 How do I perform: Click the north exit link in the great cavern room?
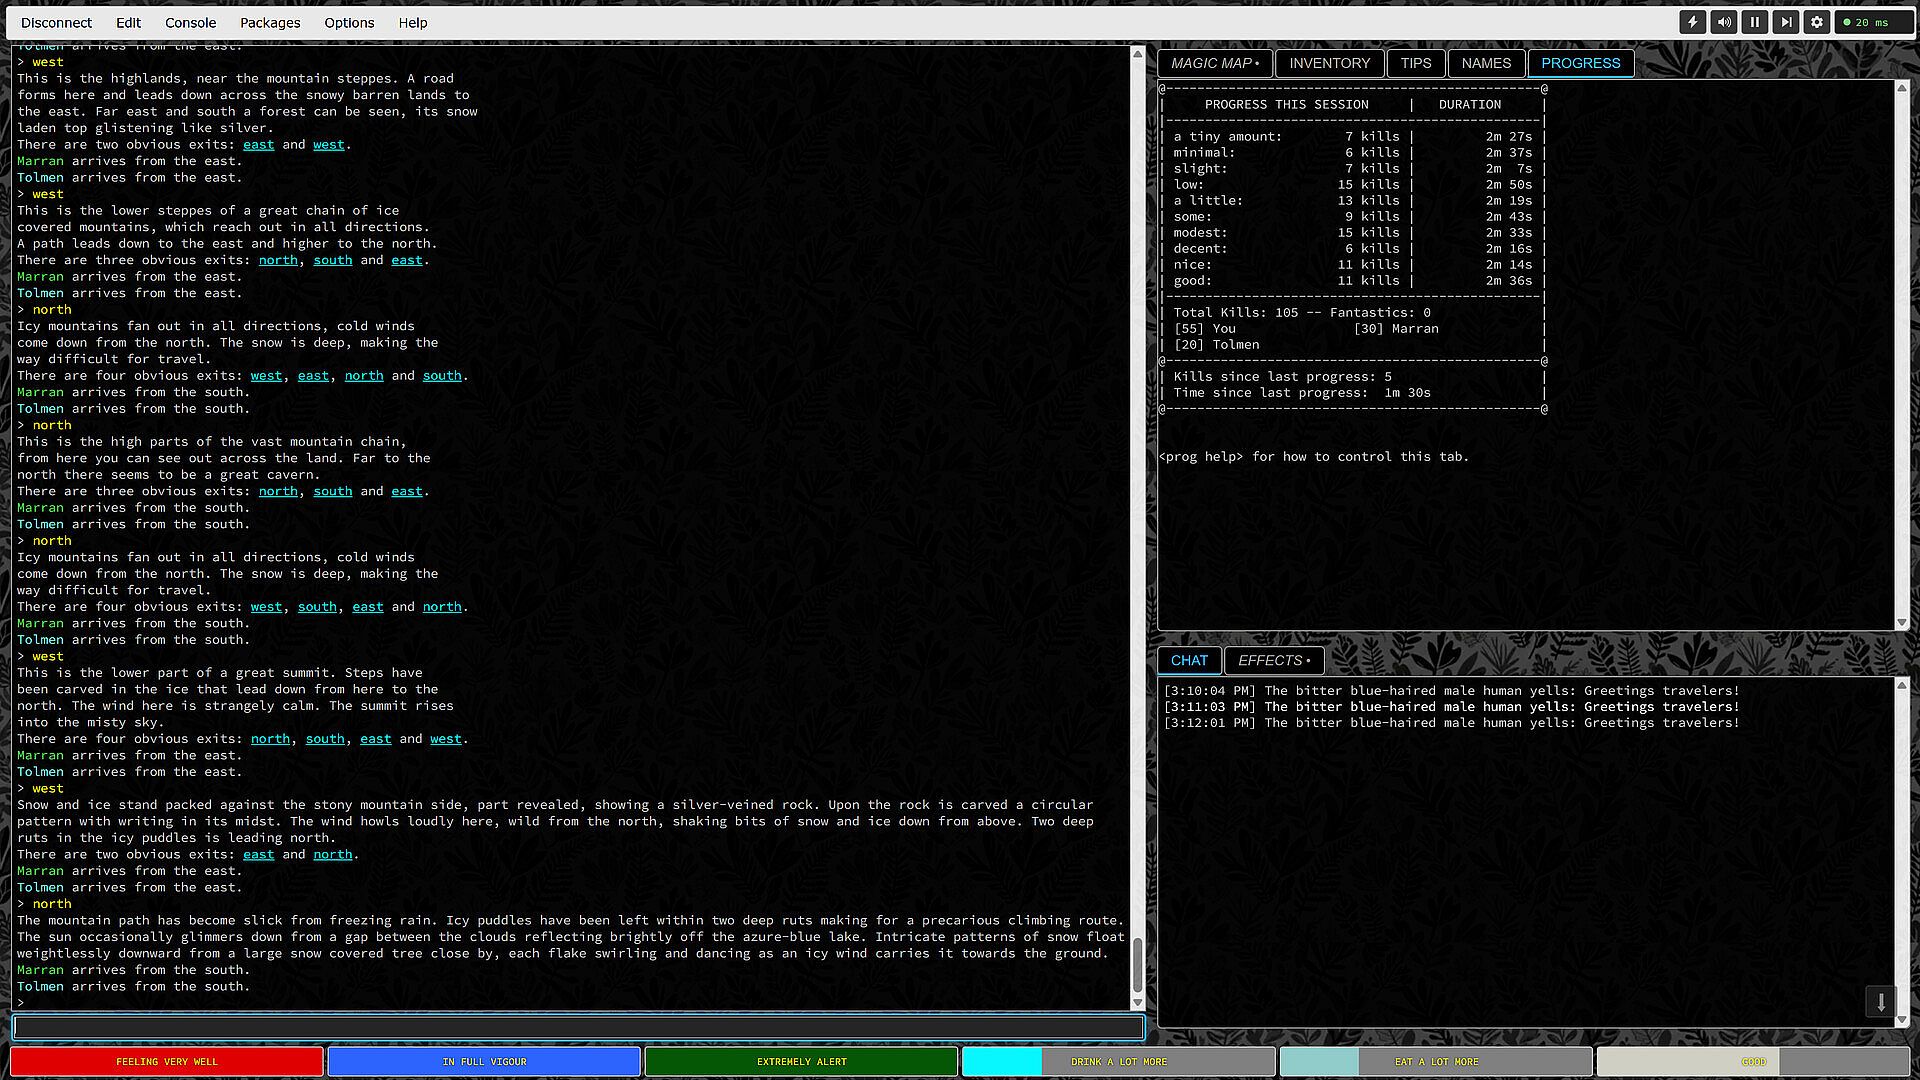point(278,491)
